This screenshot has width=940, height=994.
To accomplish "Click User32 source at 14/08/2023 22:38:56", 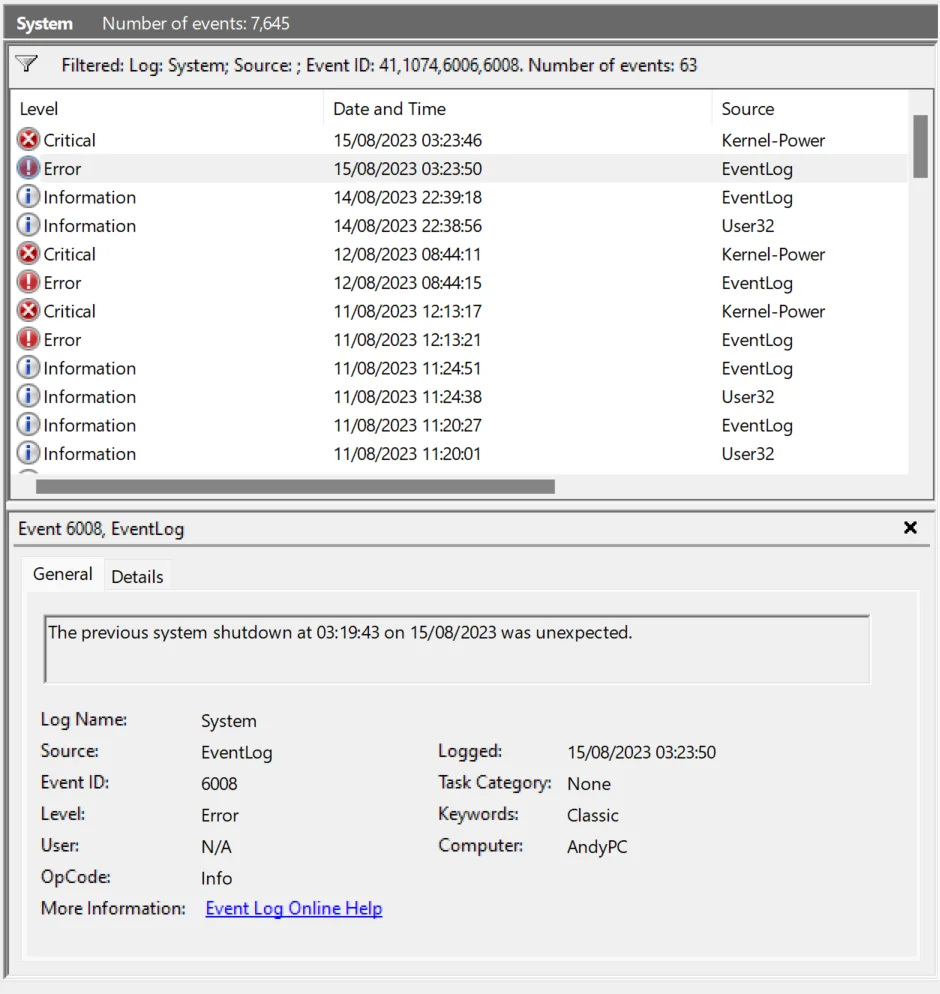I will point(748,226).
